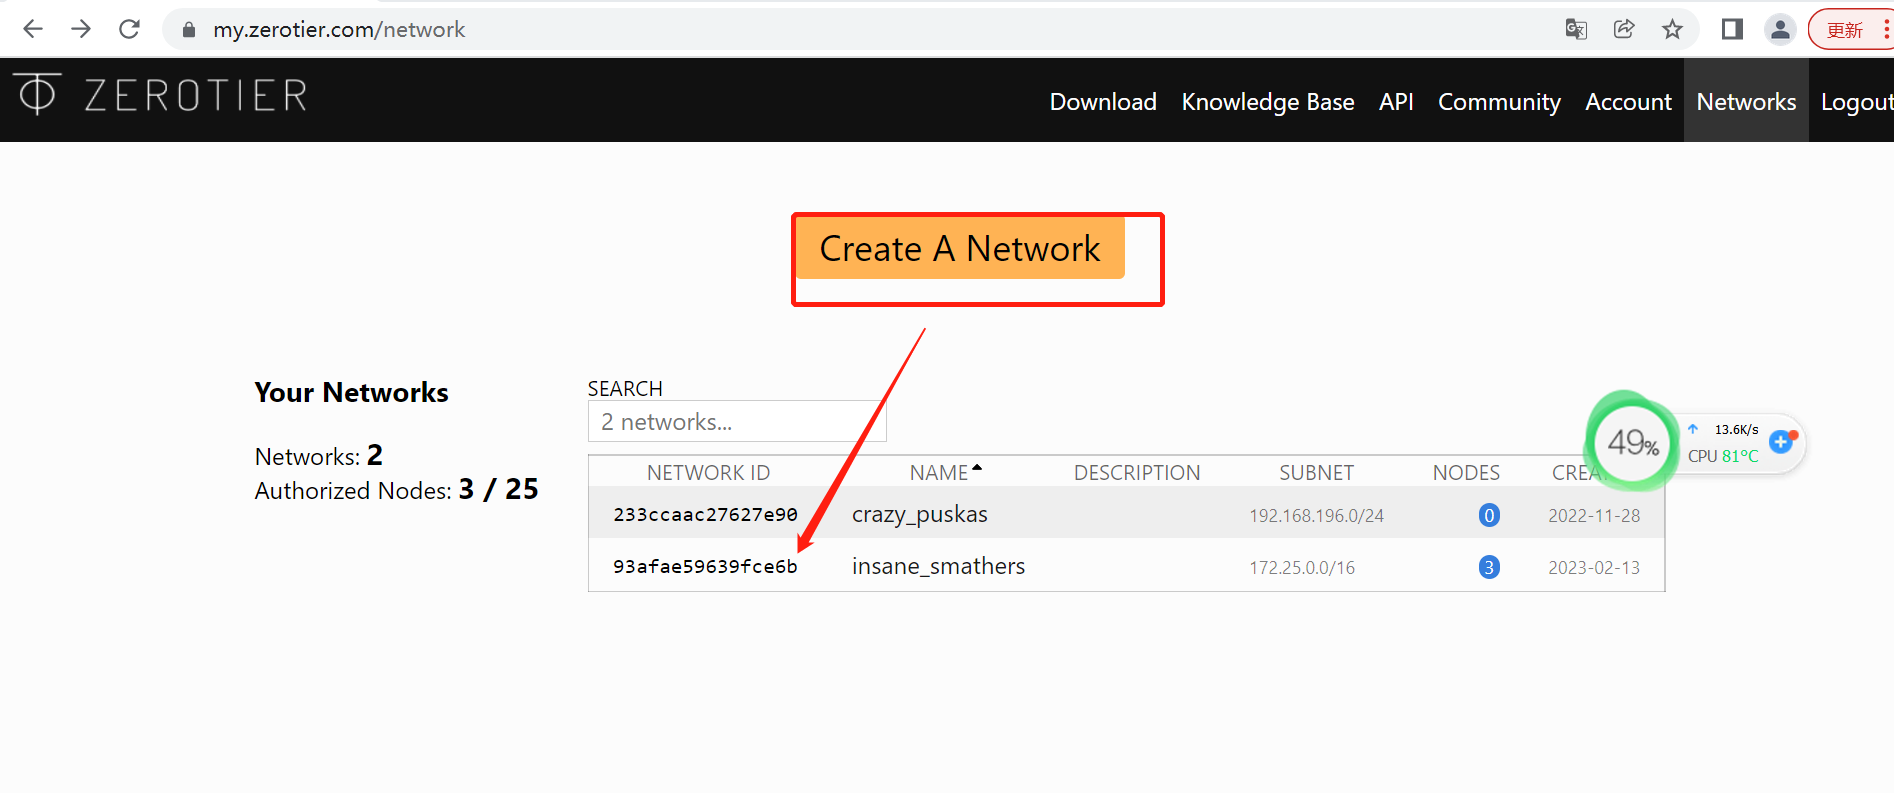Toggle the browser side panel icon

click(x=1732, y=29)
